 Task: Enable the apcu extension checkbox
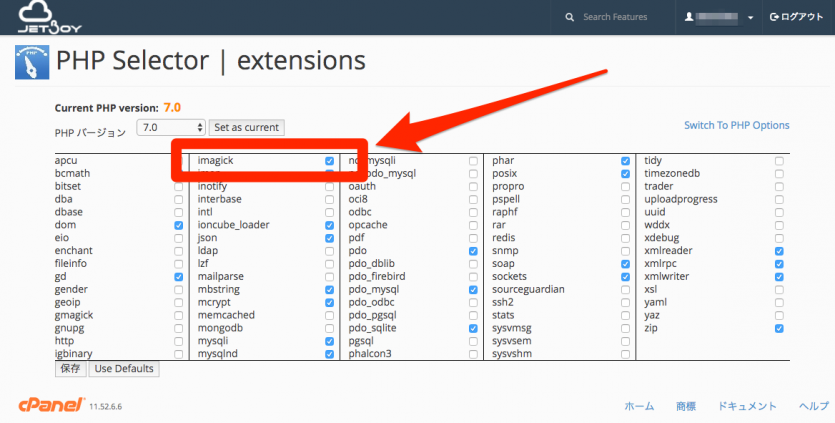(x=179, y=161)
